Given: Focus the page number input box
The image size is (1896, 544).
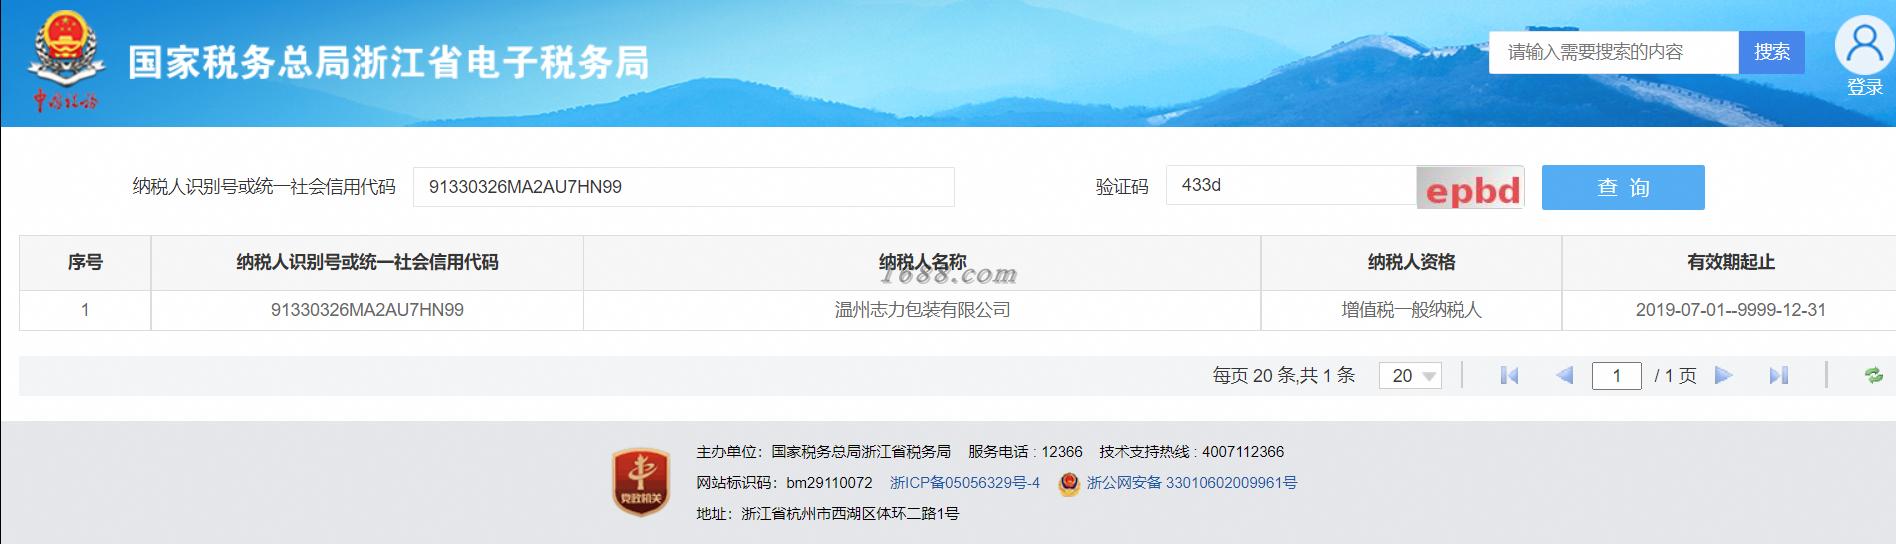Looking at the screenshot, I should [1617, 375].
